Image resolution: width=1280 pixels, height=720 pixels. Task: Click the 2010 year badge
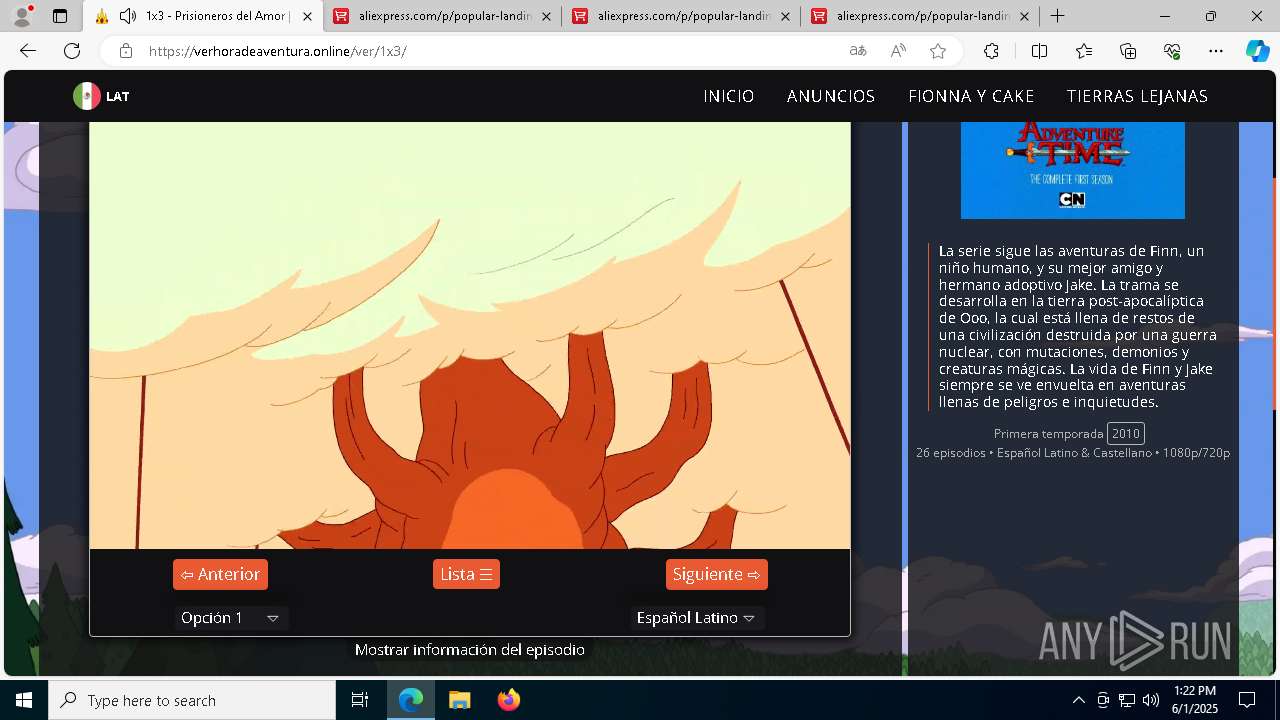1126,433
